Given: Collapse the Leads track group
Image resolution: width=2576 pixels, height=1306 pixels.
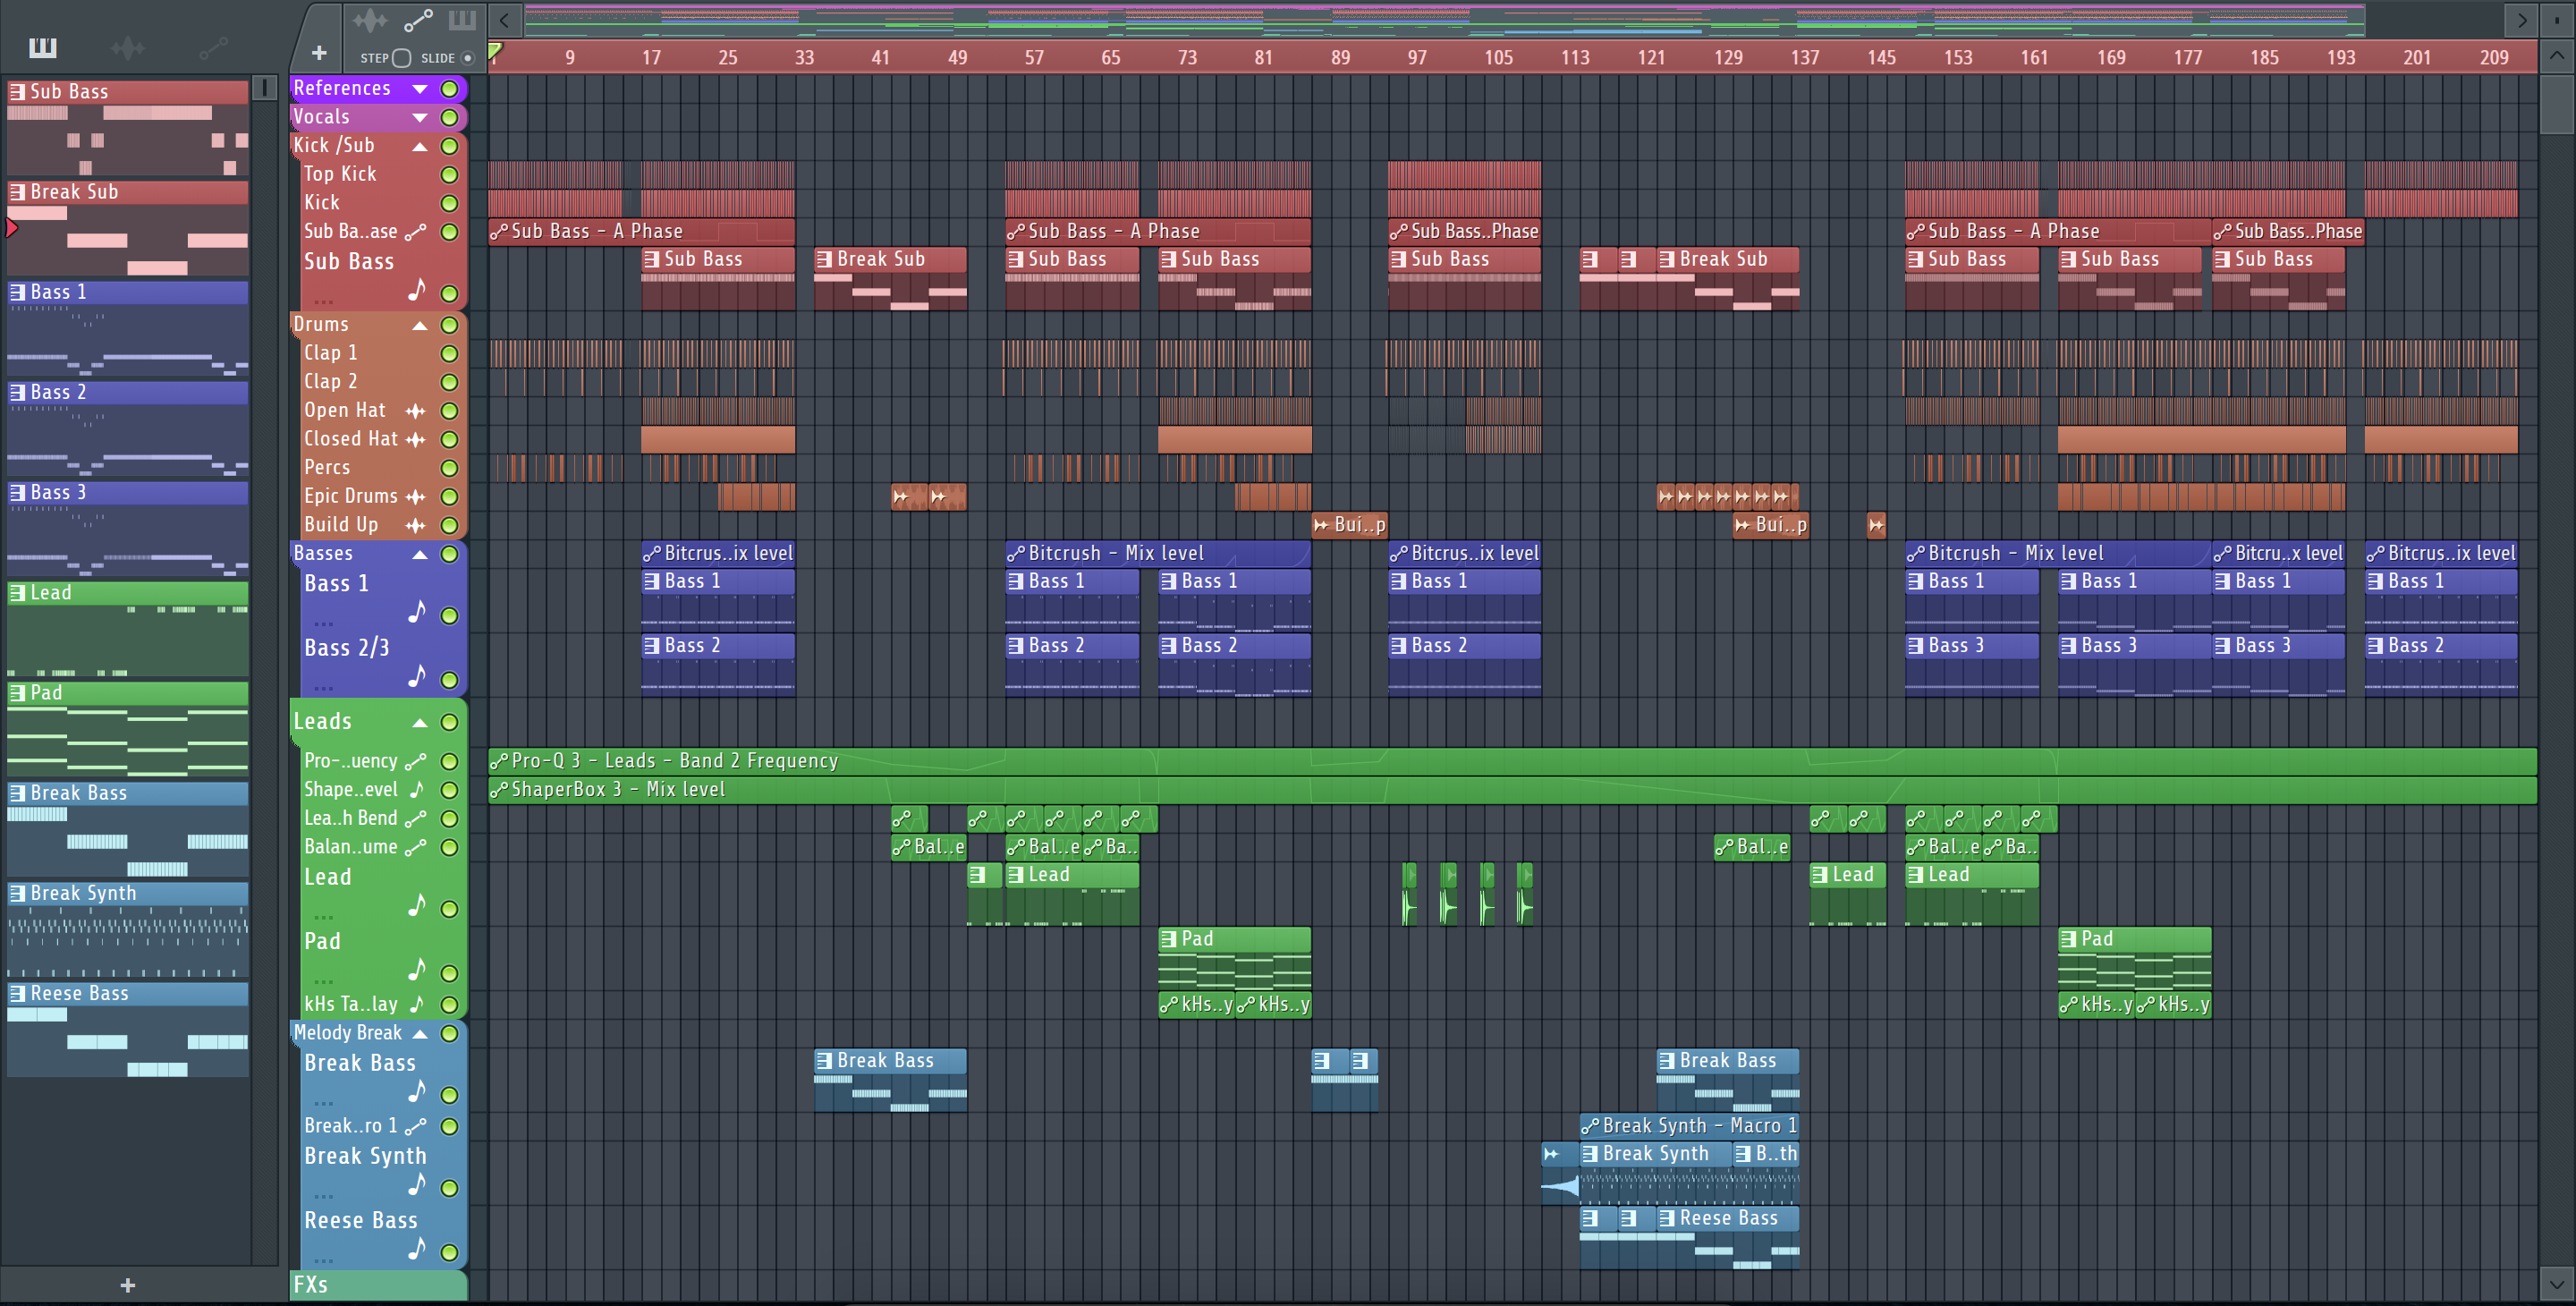Looking at the screenshot, I should point(420,722).
